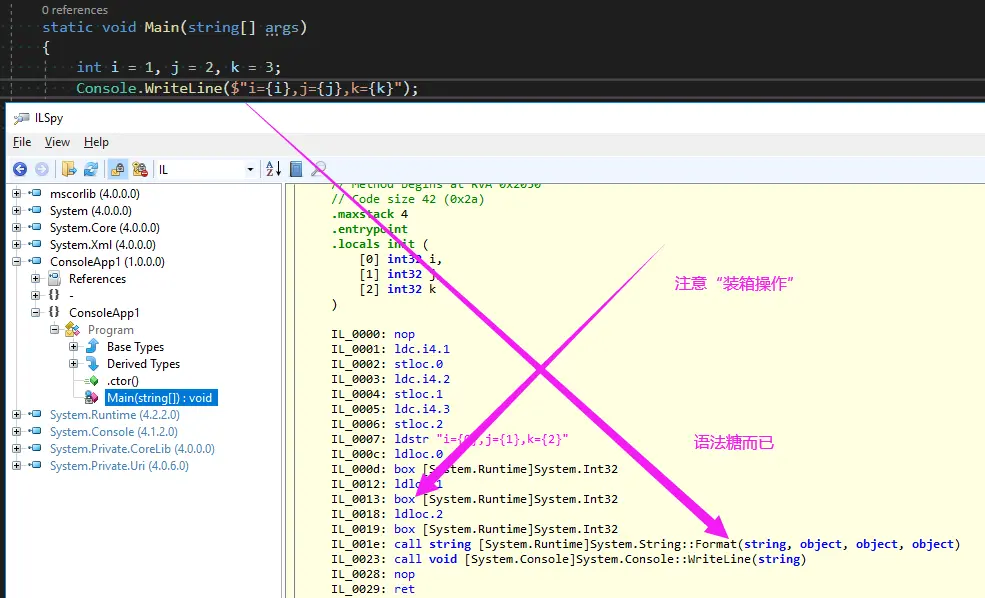985x598 pixels.
Task: Select ConsoleApp1 (1.0.0.0) assembly
Action: point(107,261)
